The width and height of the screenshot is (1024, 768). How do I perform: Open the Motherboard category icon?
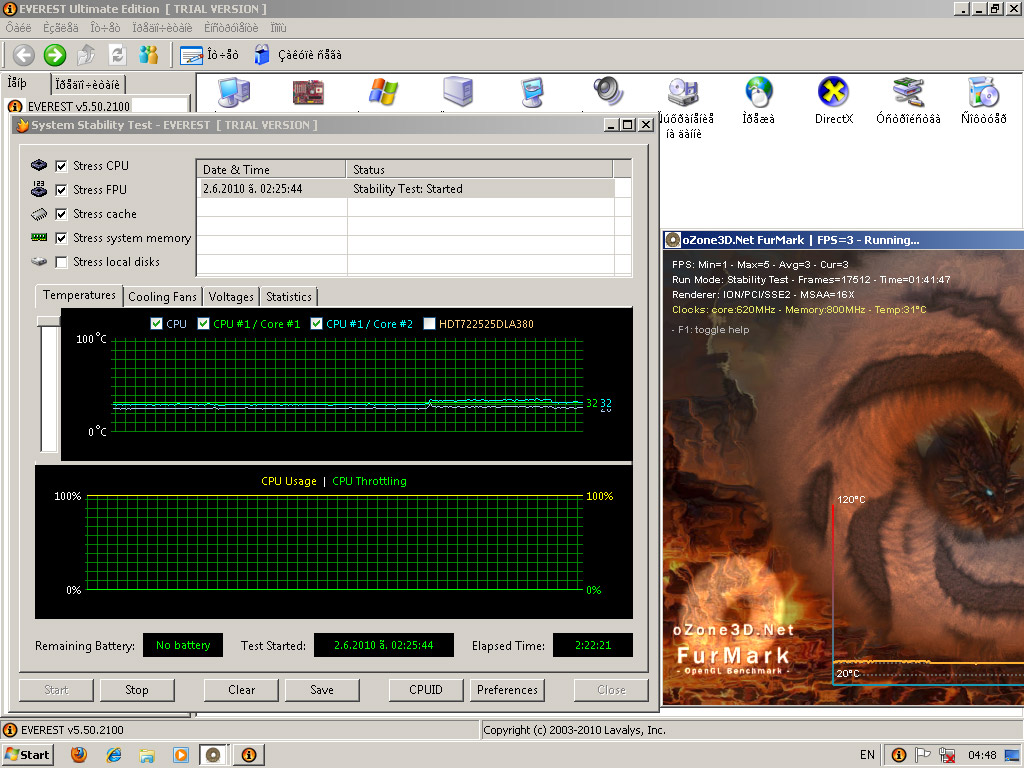pyautogui.click(x=308, y=93)
